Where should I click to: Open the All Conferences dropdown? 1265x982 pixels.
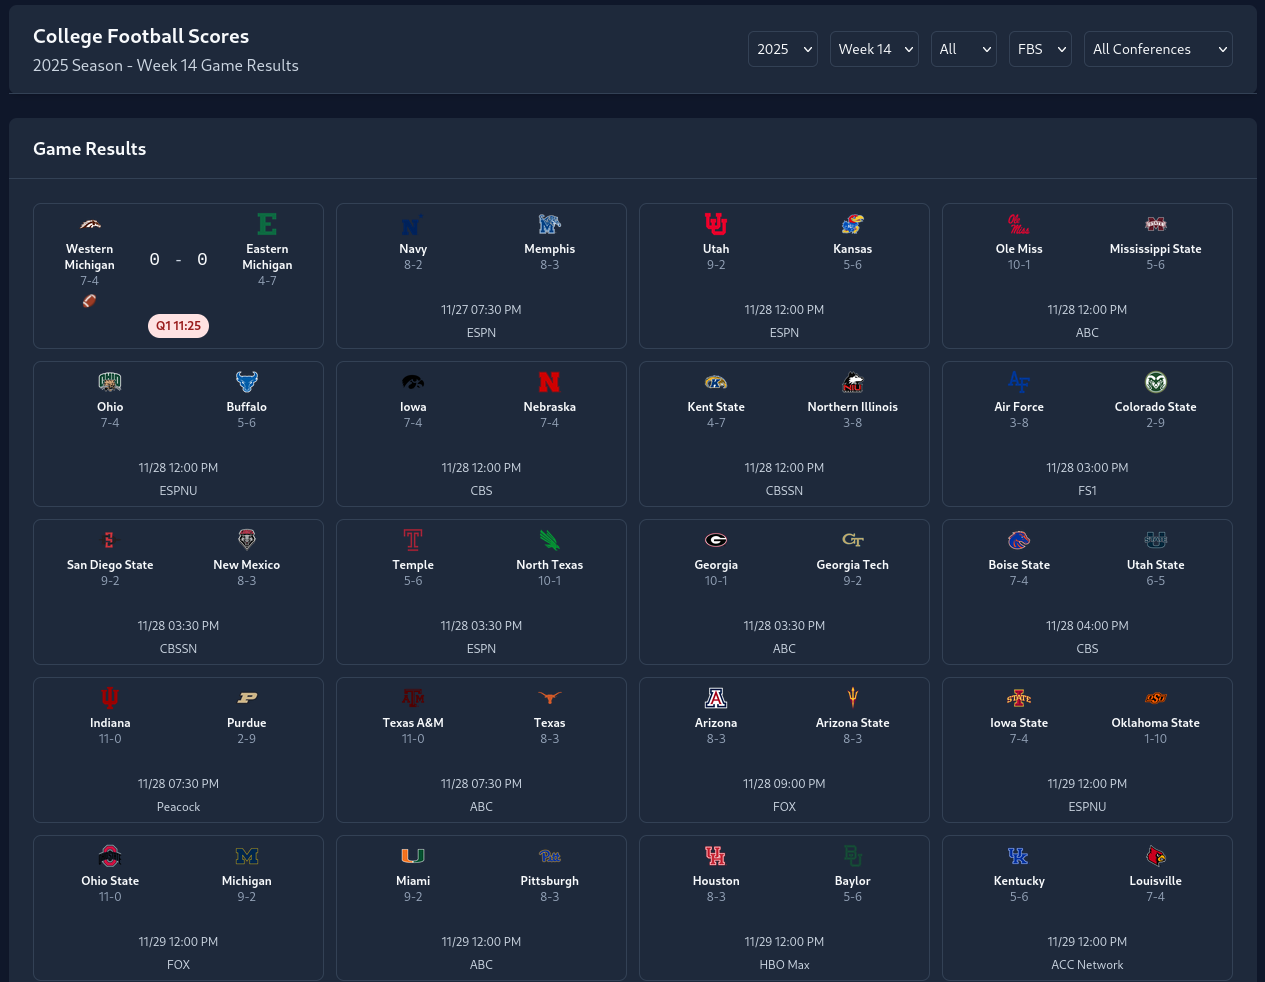tap(1158, 49)
